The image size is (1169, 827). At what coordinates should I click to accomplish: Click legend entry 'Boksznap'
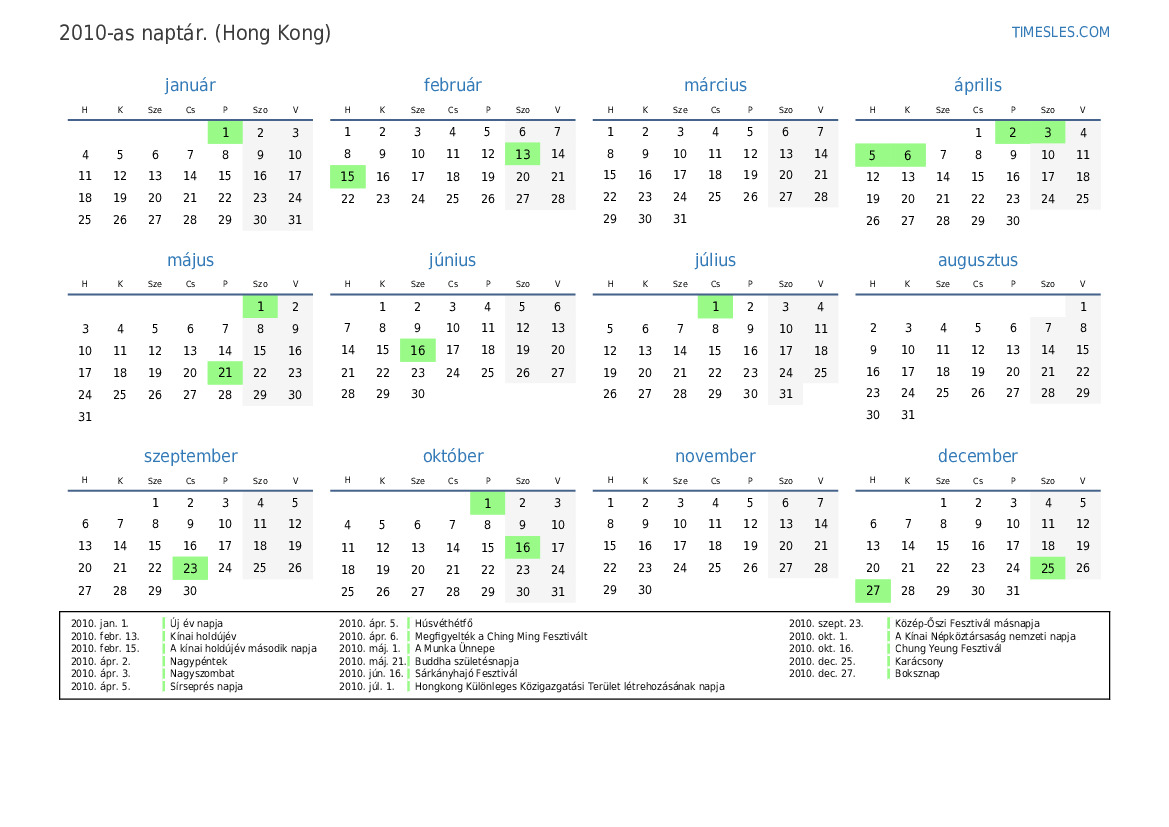pyautogui.click(x=917, y=673)
